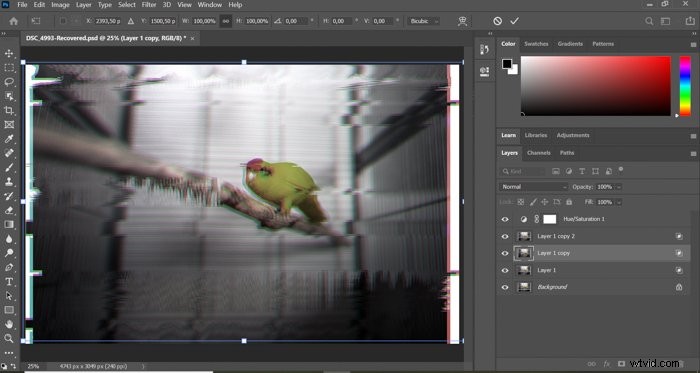Select the Crop tool
700x373 pixels.
coord(9,111)
